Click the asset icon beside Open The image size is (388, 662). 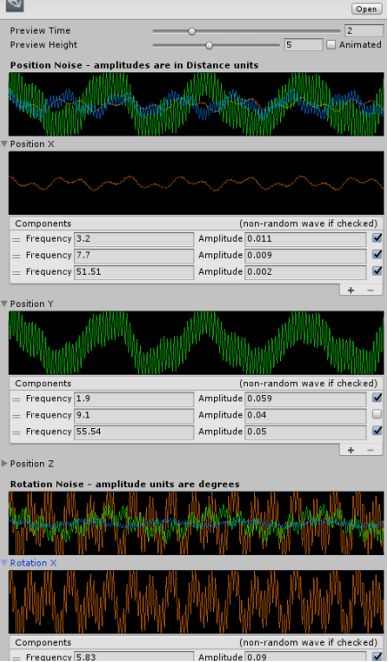click(14, 5)
